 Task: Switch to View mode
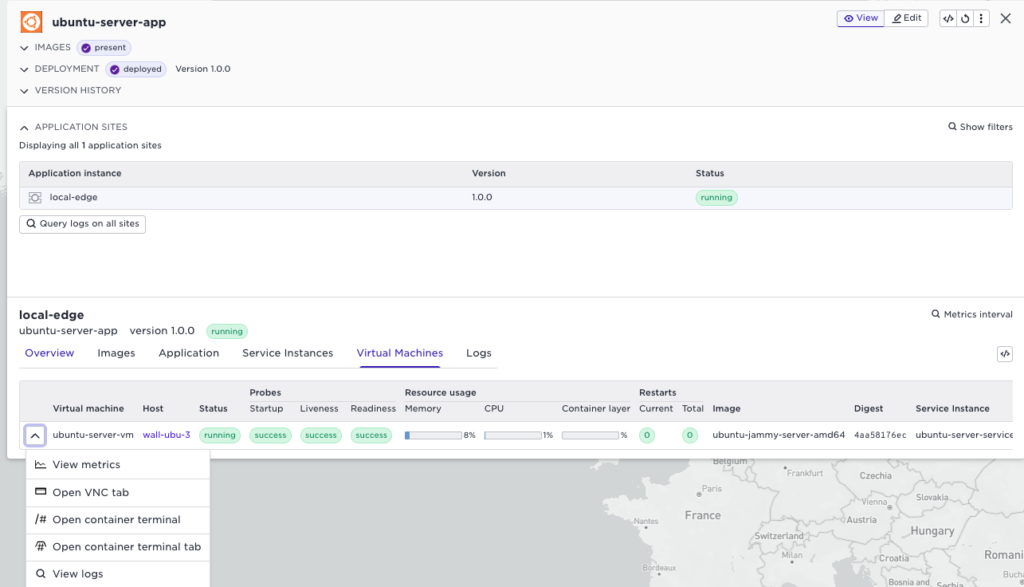click(x=860, y=18)
